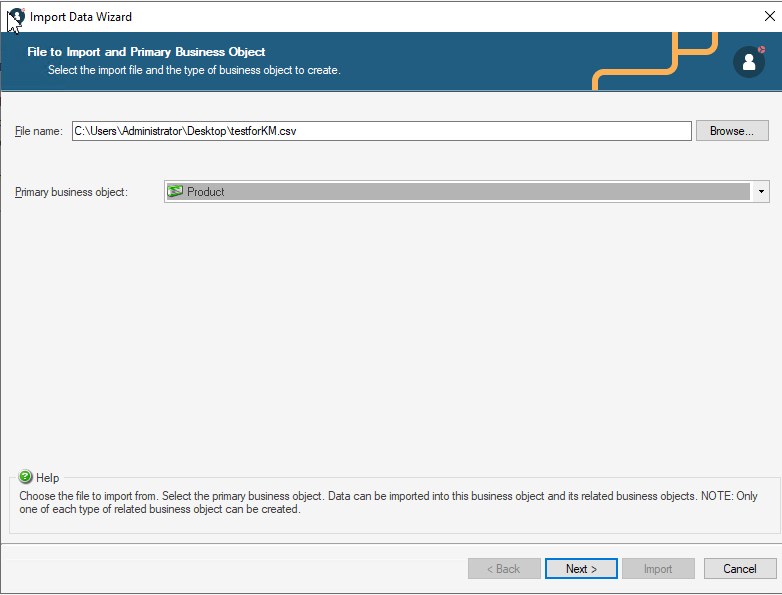Viewport: 782px width, 595px height.
Task: Cancel the import wizard
Action: coord(739,569)
